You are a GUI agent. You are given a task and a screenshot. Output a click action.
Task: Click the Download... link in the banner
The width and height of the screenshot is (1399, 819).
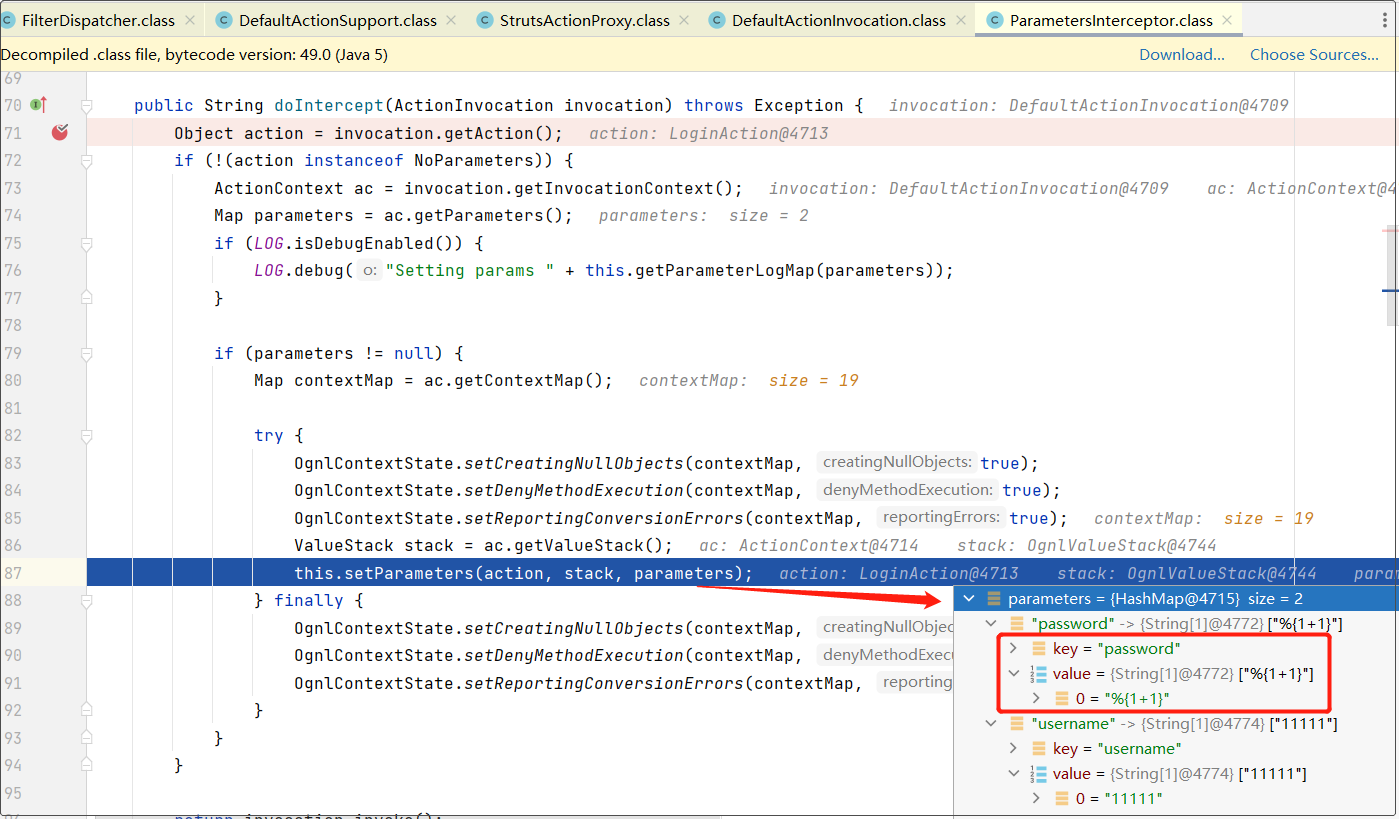(x=1182, y=54)
